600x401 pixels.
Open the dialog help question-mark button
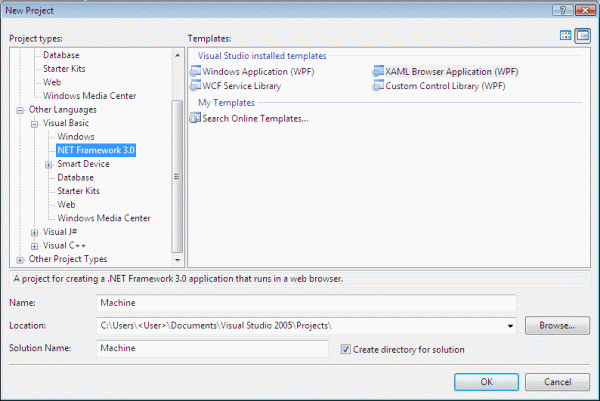pos(562,10)
